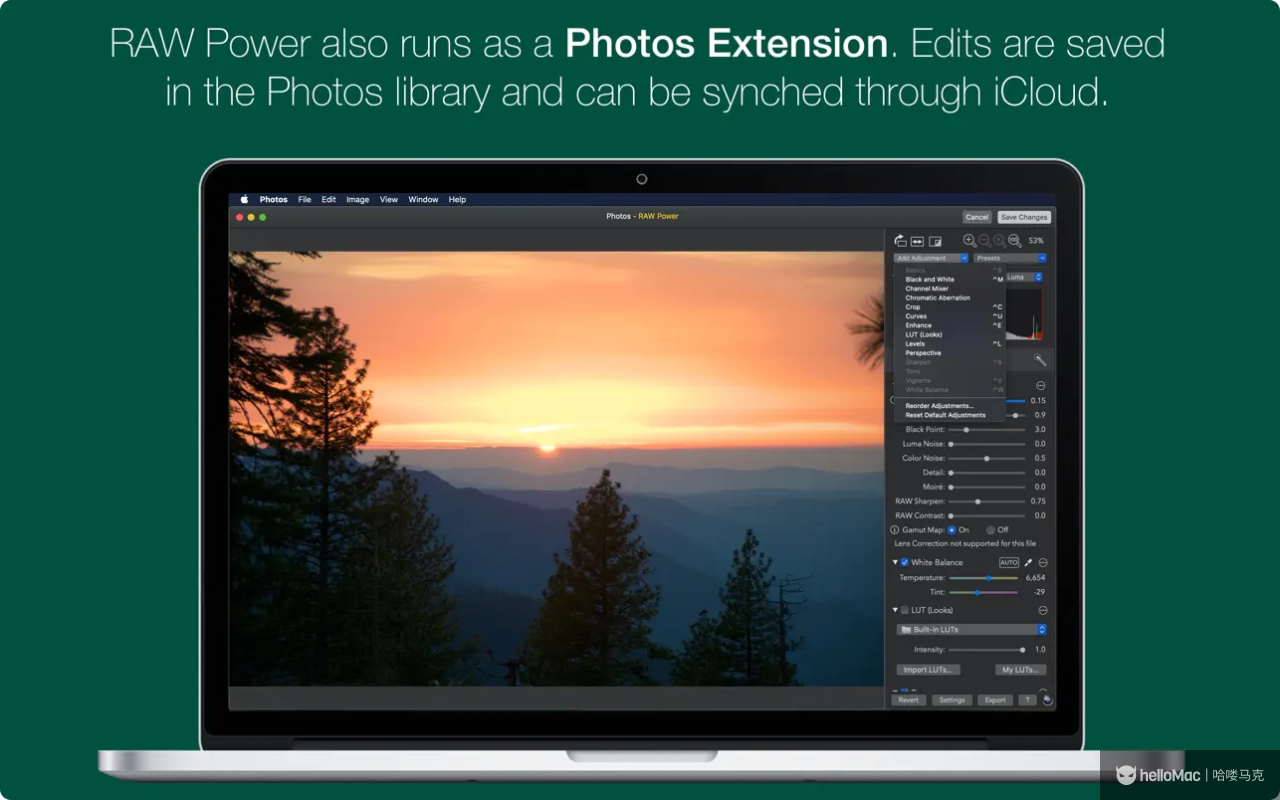
Task: Choose Levels from adjustment list
Action: point(950,344)
